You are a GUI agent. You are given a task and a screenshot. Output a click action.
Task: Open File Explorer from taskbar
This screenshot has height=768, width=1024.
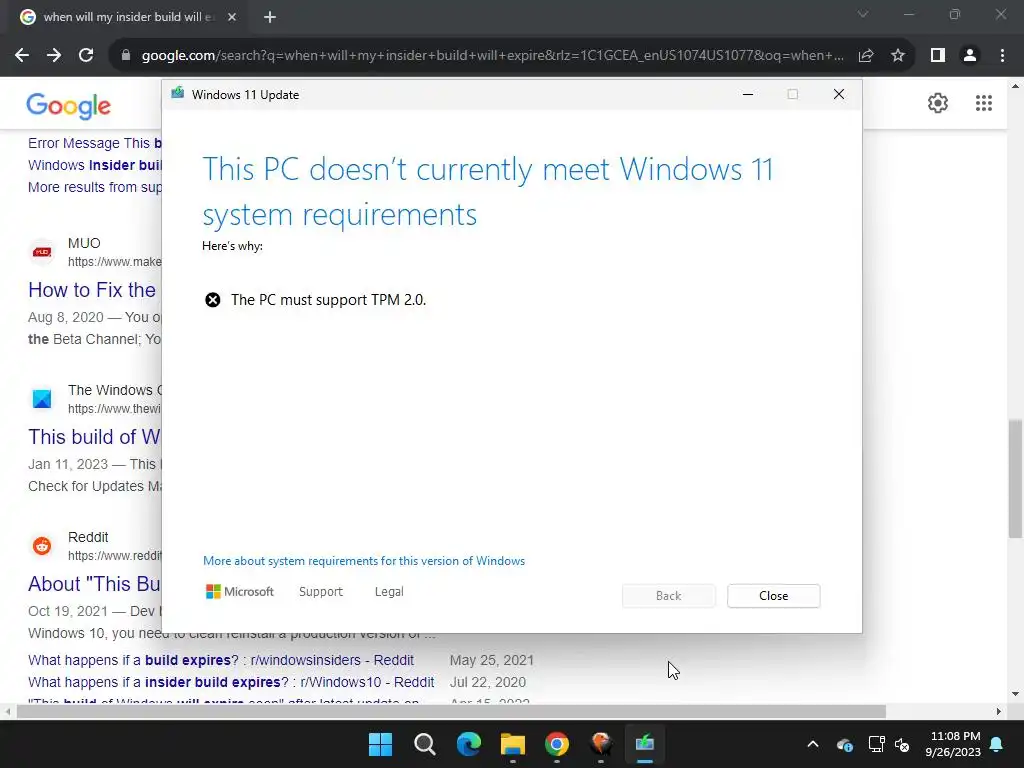tap(513, 744)
